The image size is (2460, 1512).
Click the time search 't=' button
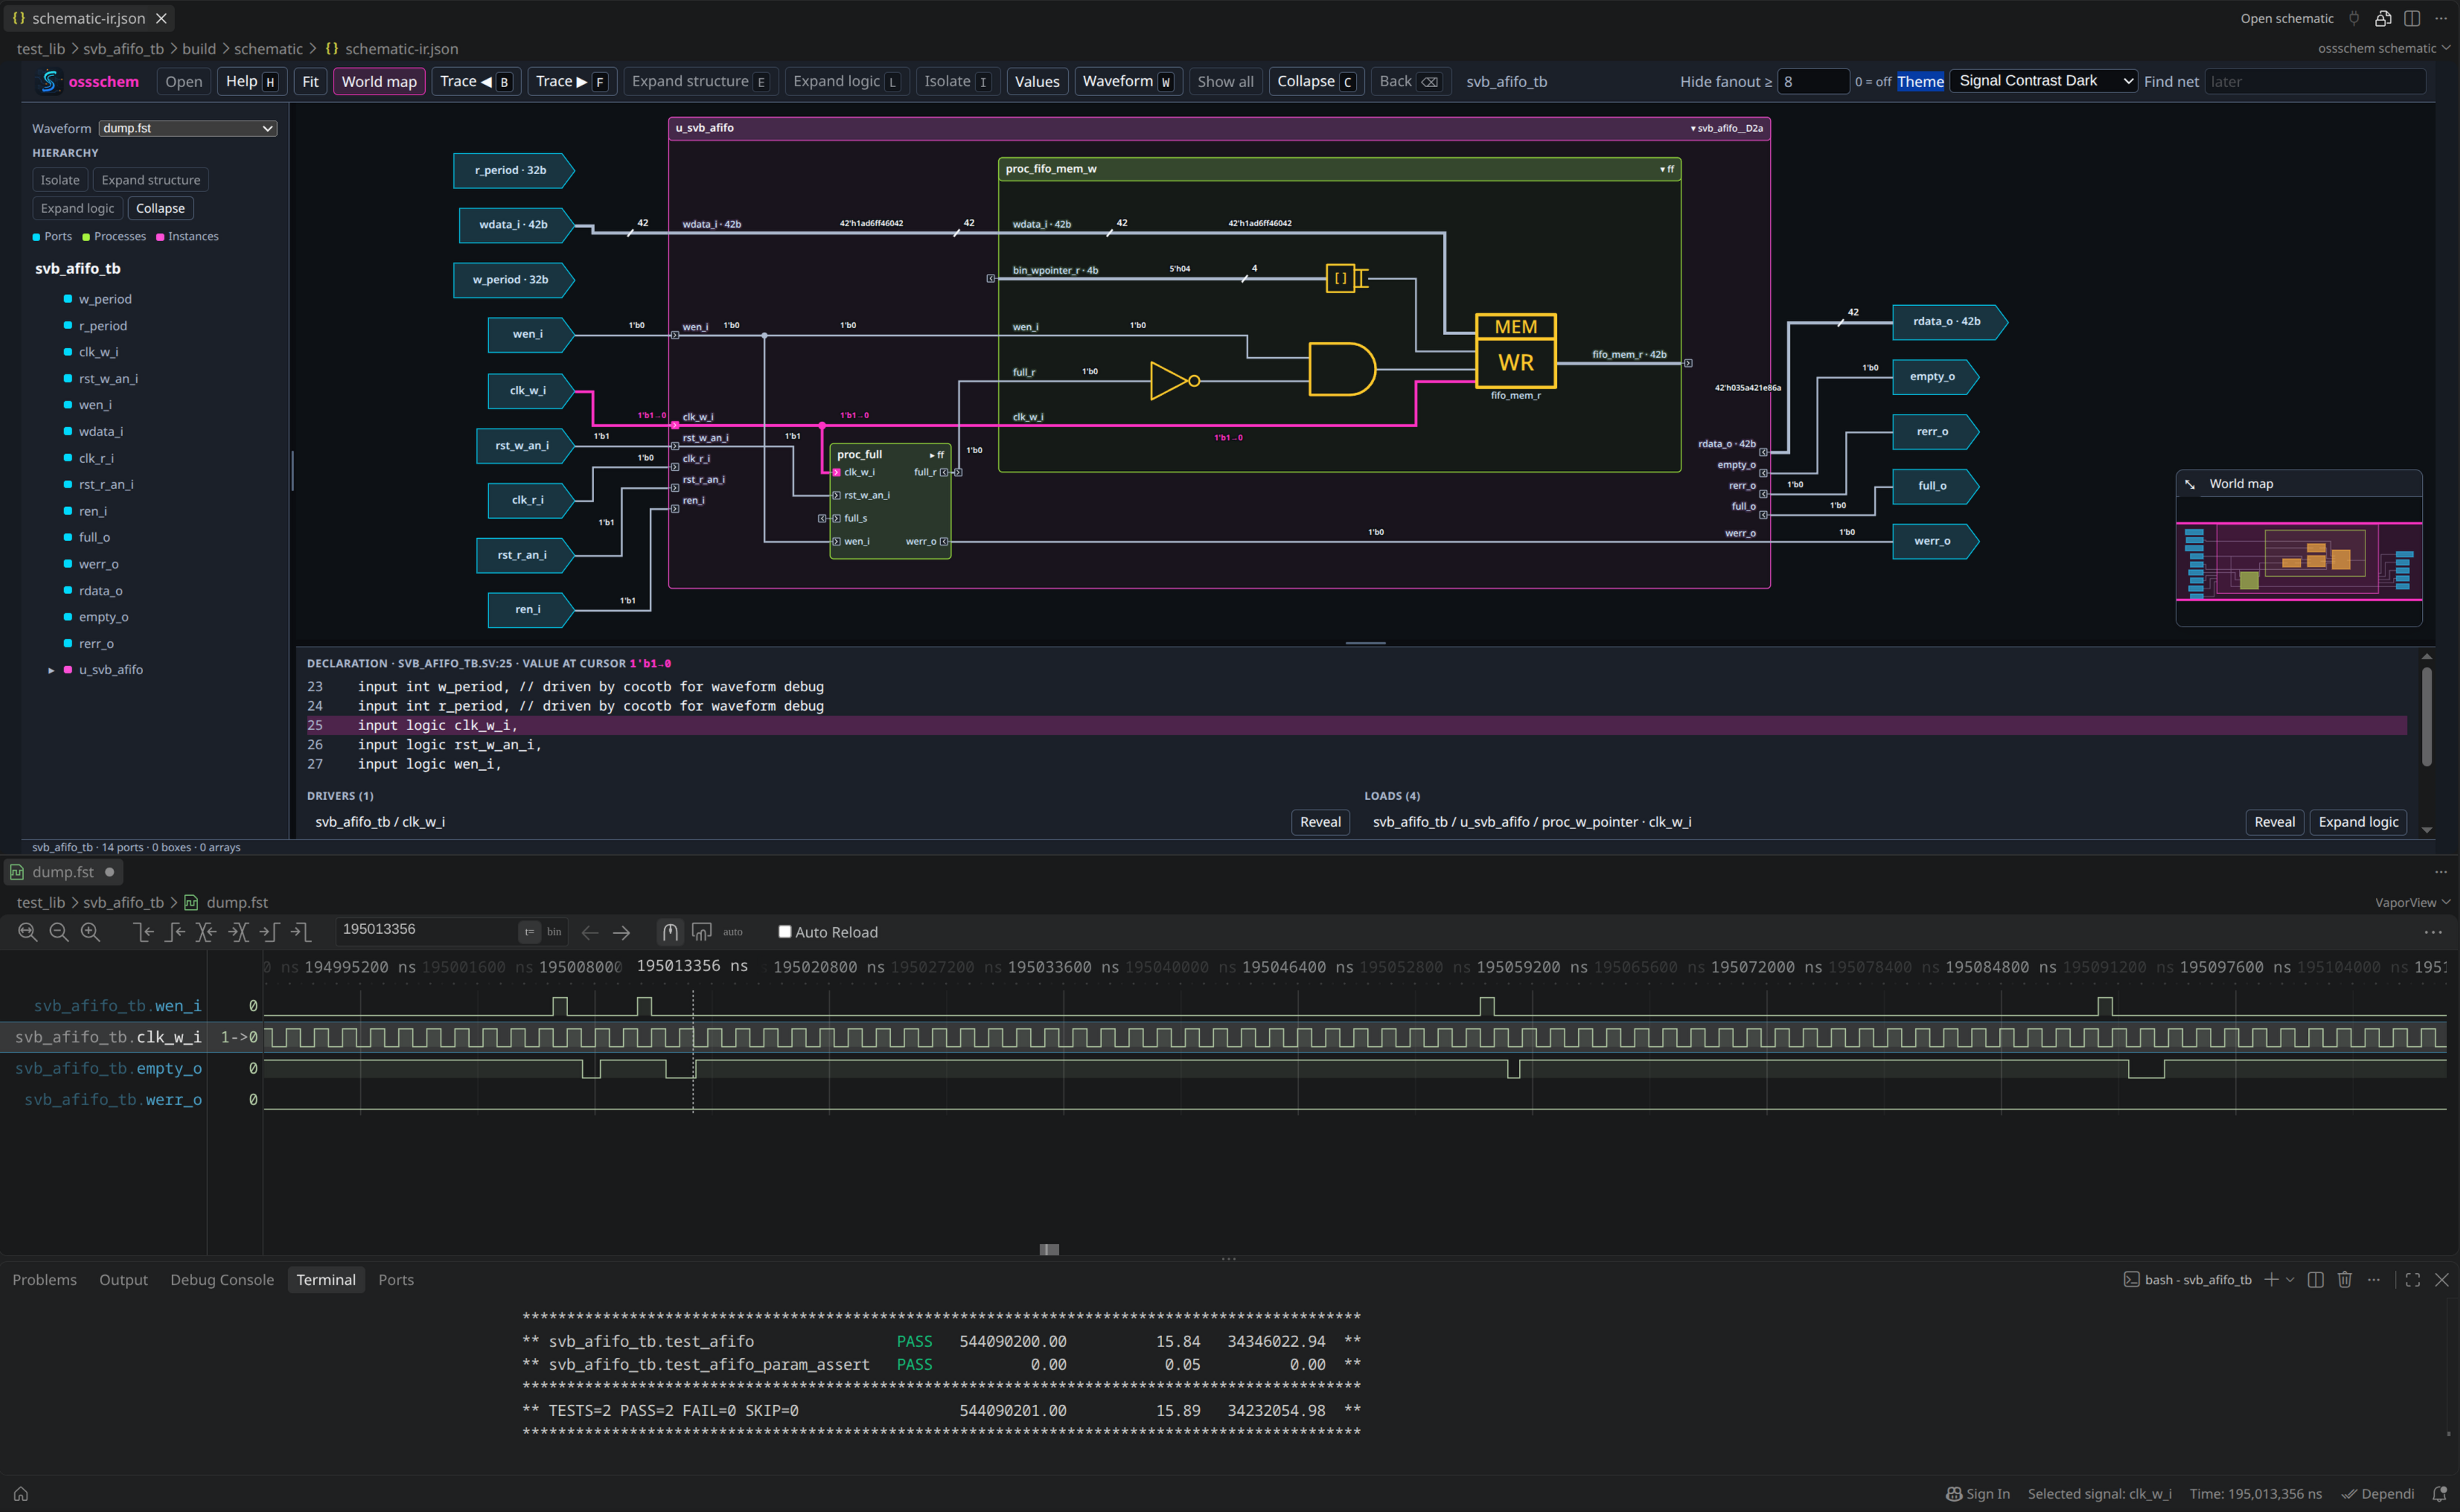coord(529,932)
